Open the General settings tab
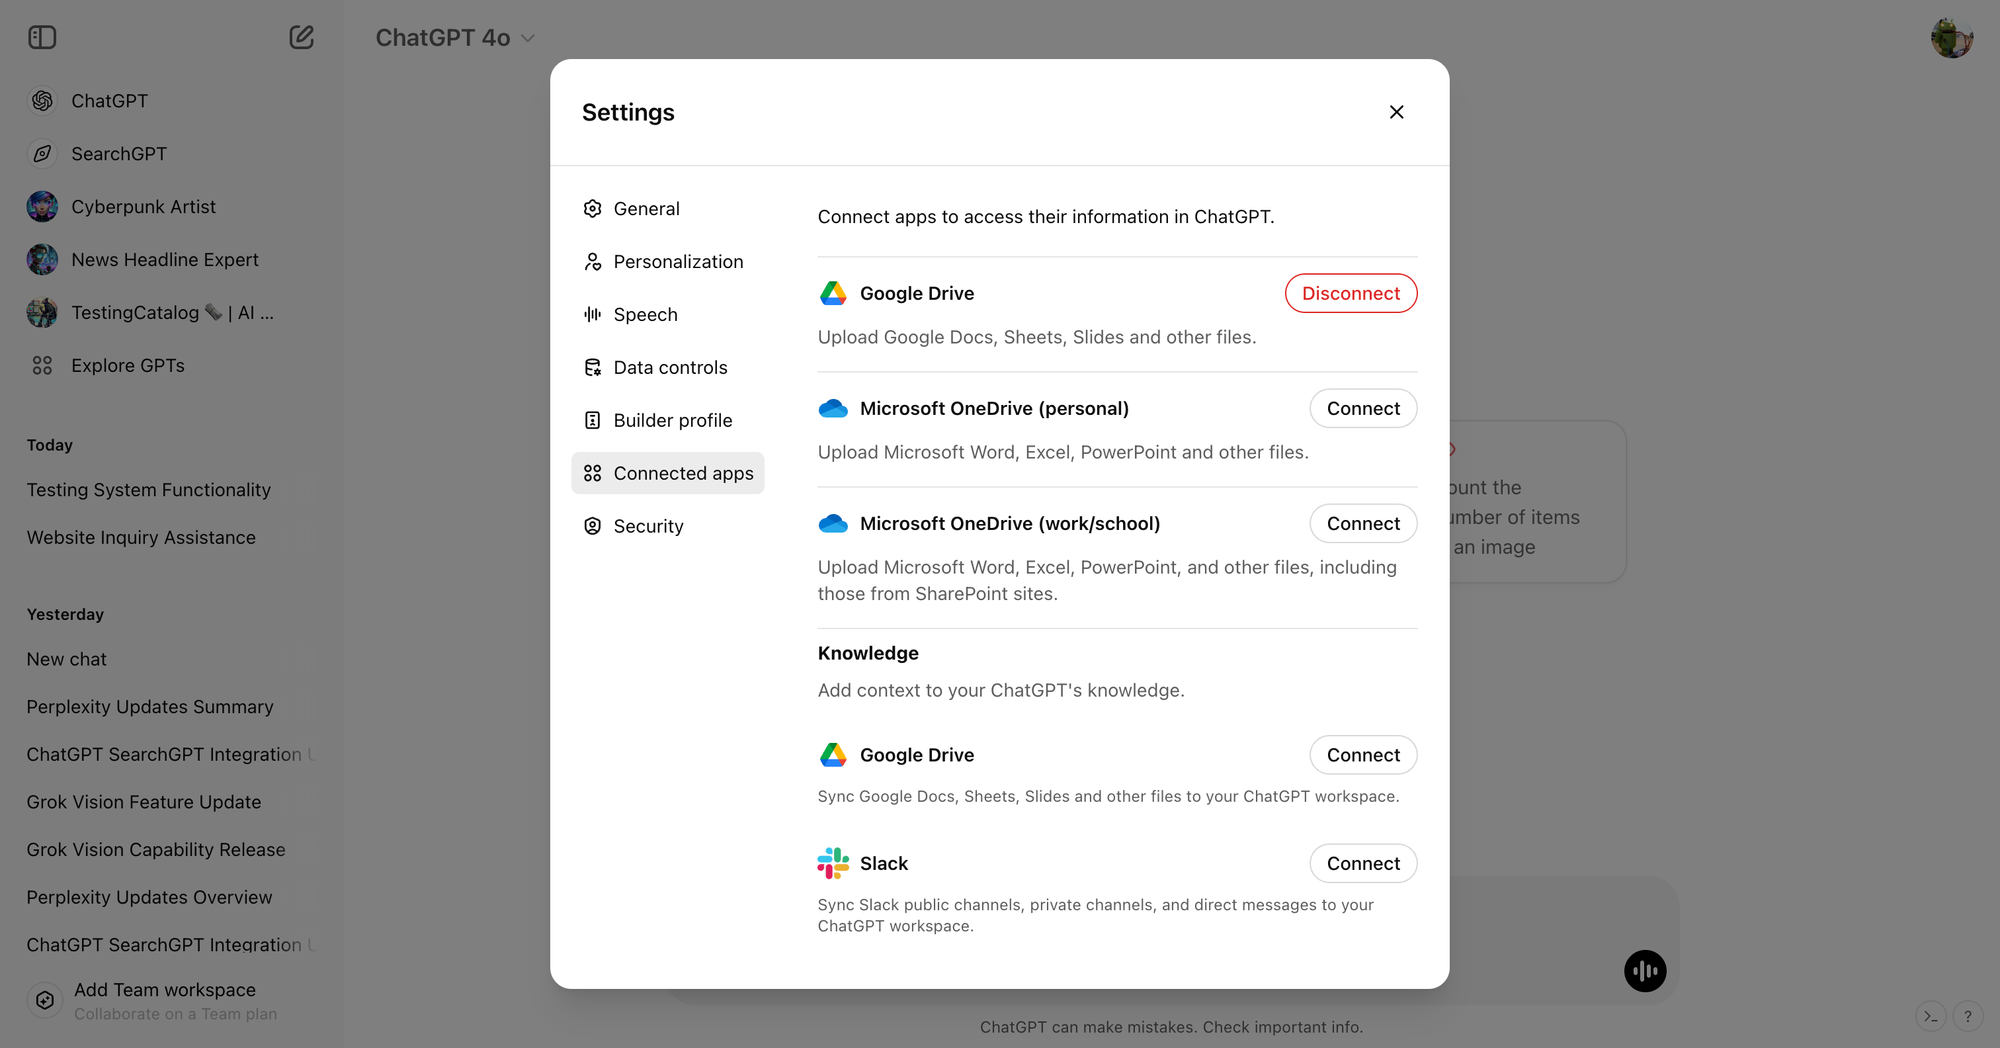 pyautogui.click(x=668, y=209)
